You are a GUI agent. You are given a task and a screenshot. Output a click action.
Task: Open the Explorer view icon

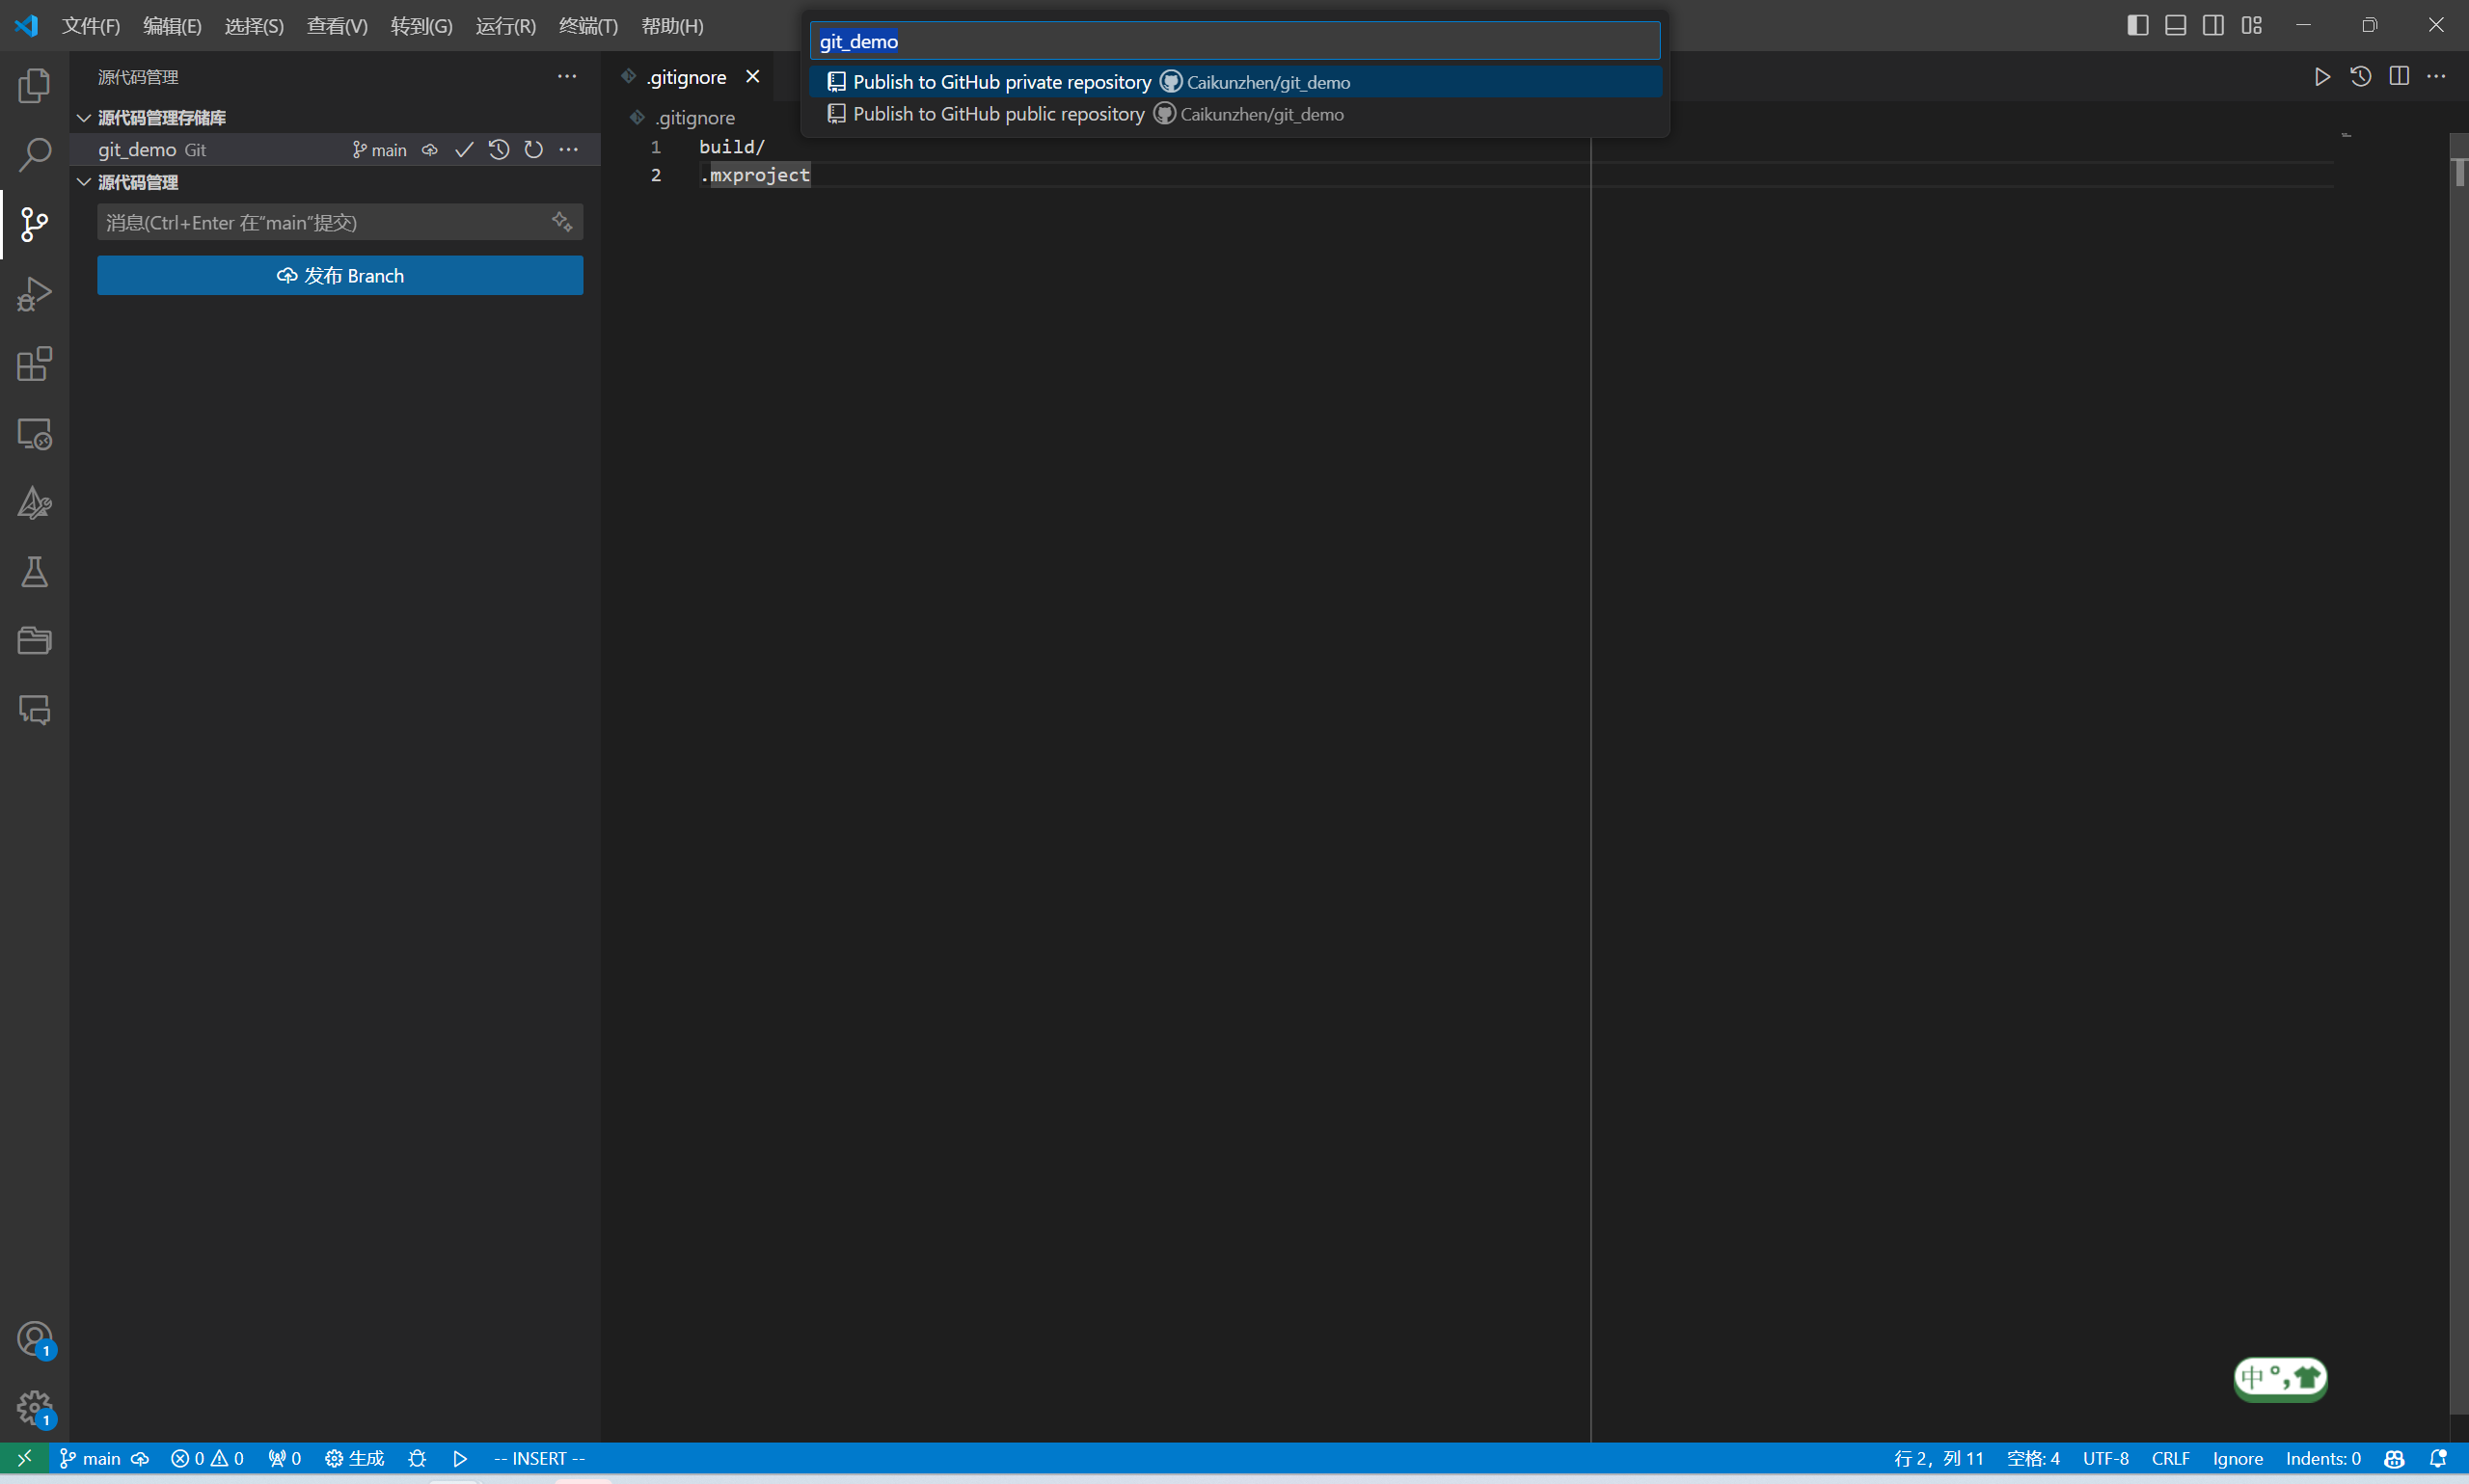pos(34,86)
